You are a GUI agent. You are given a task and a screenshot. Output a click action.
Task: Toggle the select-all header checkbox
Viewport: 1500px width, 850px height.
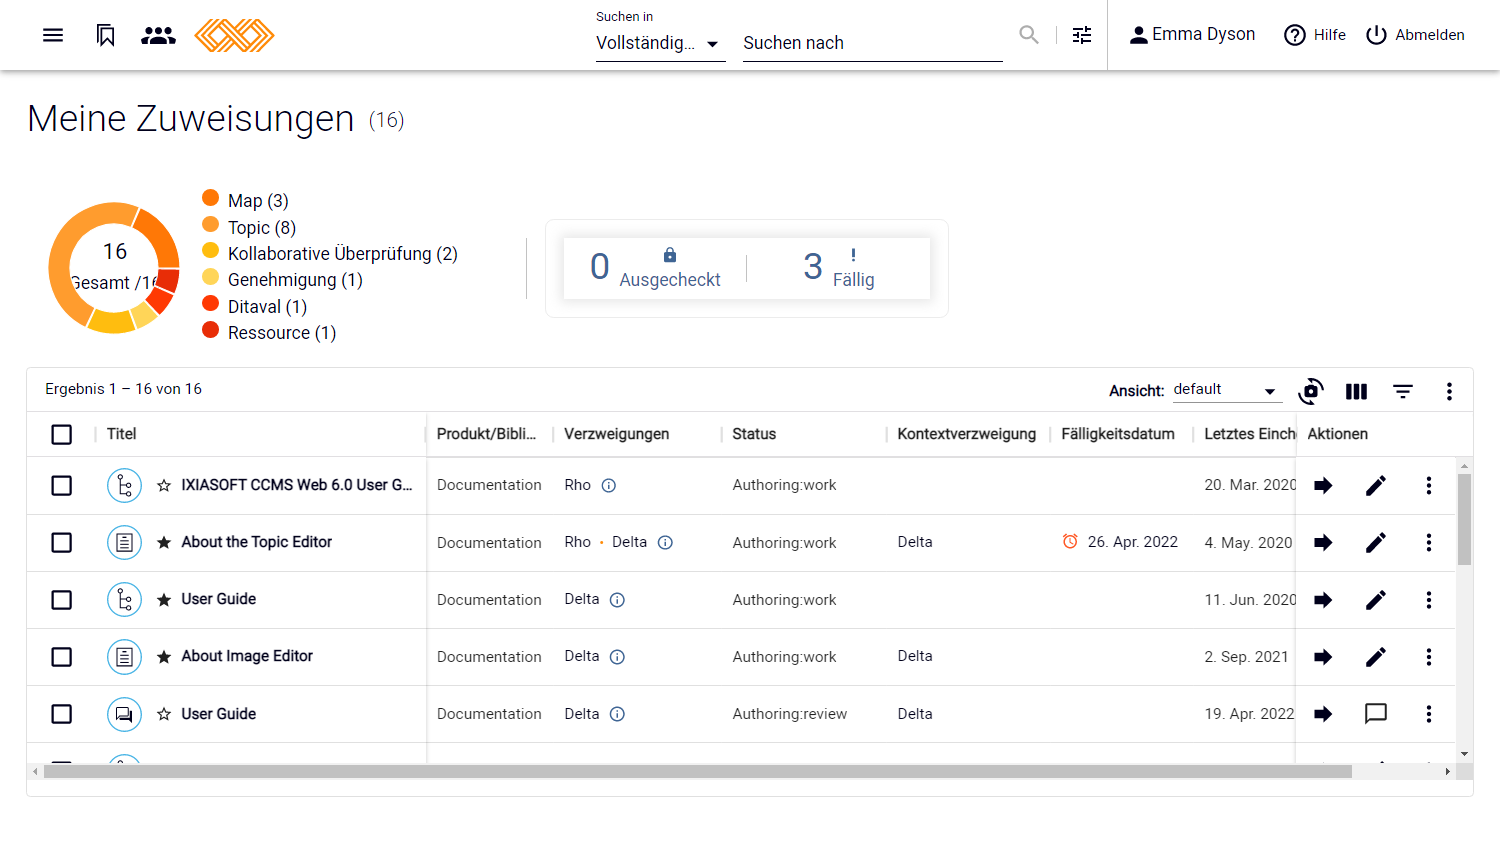point(62,434)
